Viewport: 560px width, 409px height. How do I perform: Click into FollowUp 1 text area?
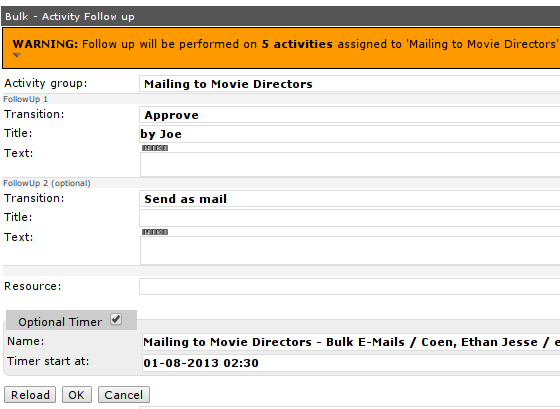350,164
